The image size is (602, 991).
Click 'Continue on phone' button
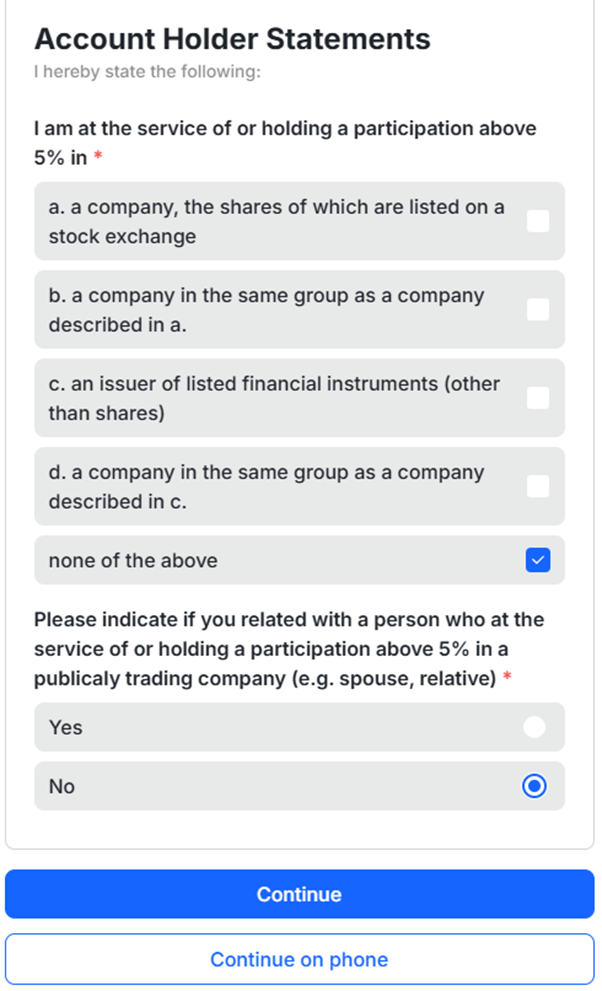(299, 959)
